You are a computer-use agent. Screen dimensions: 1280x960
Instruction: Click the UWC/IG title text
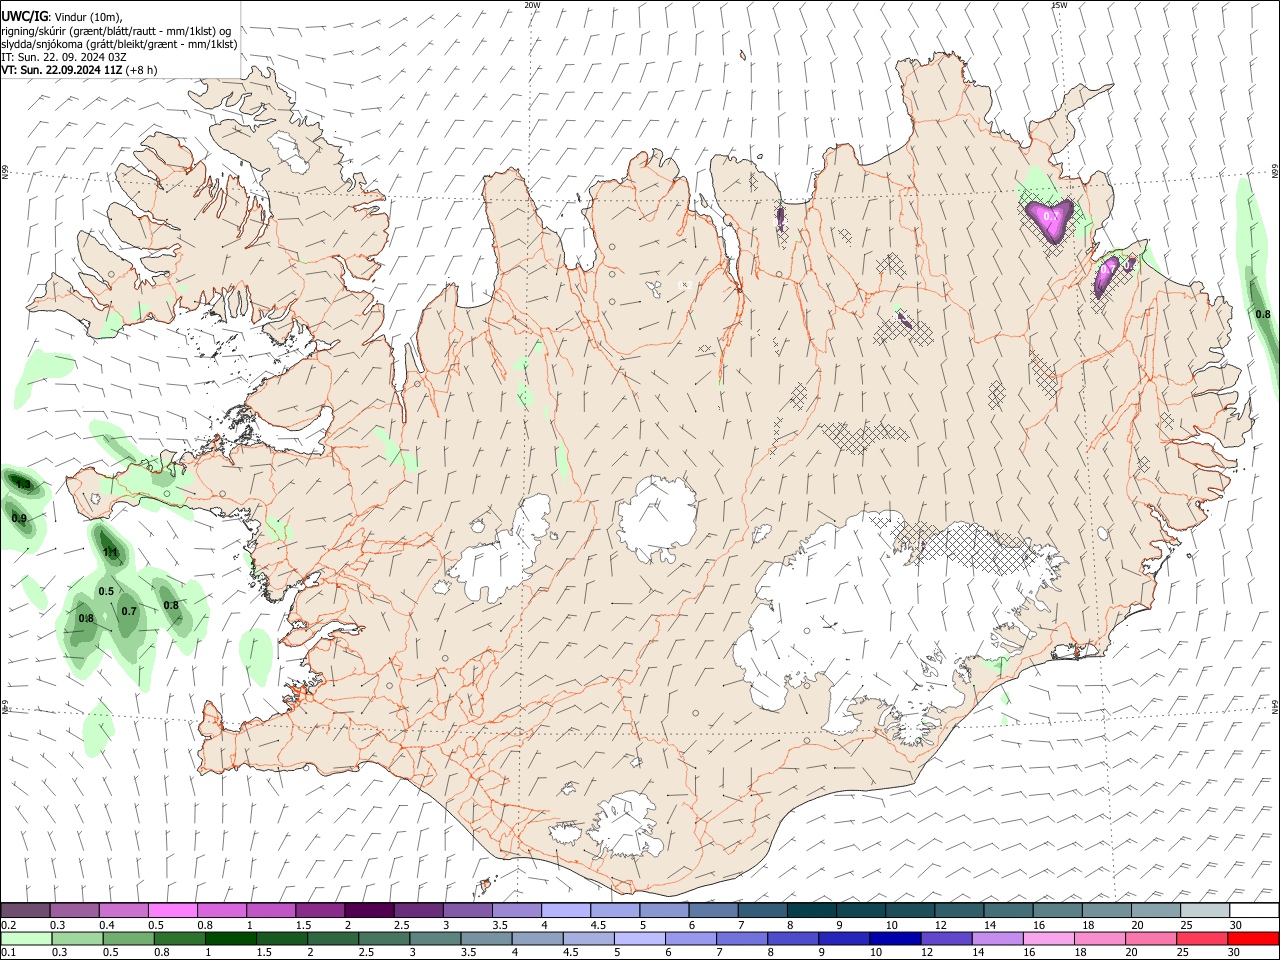tap(24, 16)
